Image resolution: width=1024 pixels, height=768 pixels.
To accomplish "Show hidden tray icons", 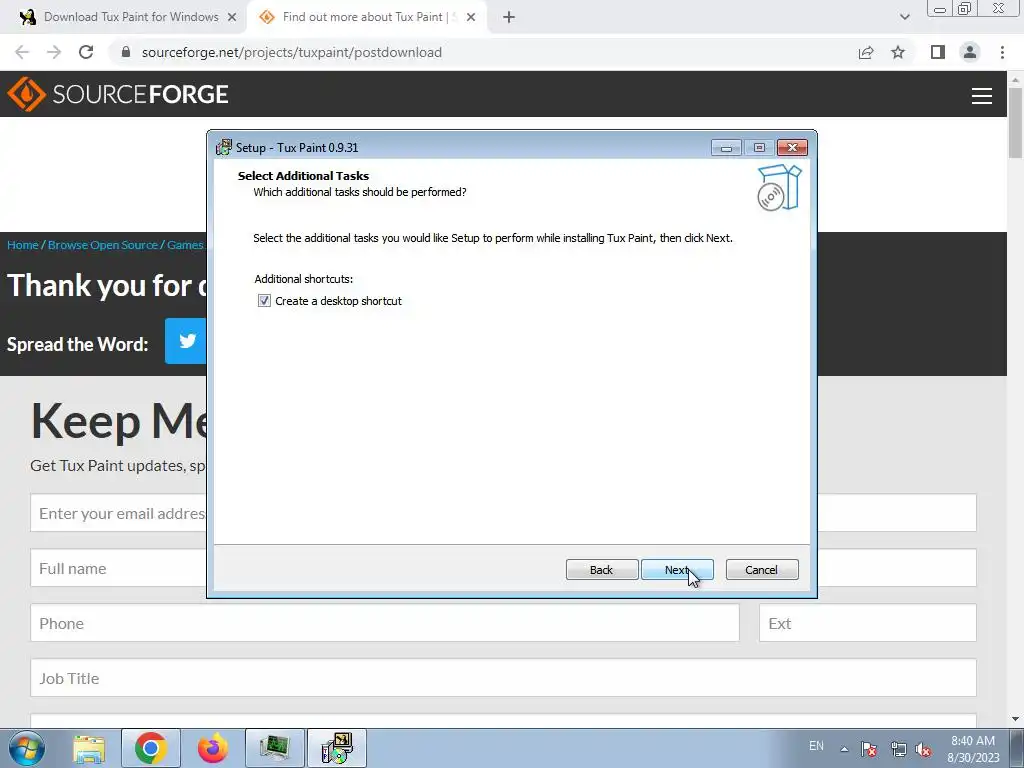I will (x=844, y=749).
